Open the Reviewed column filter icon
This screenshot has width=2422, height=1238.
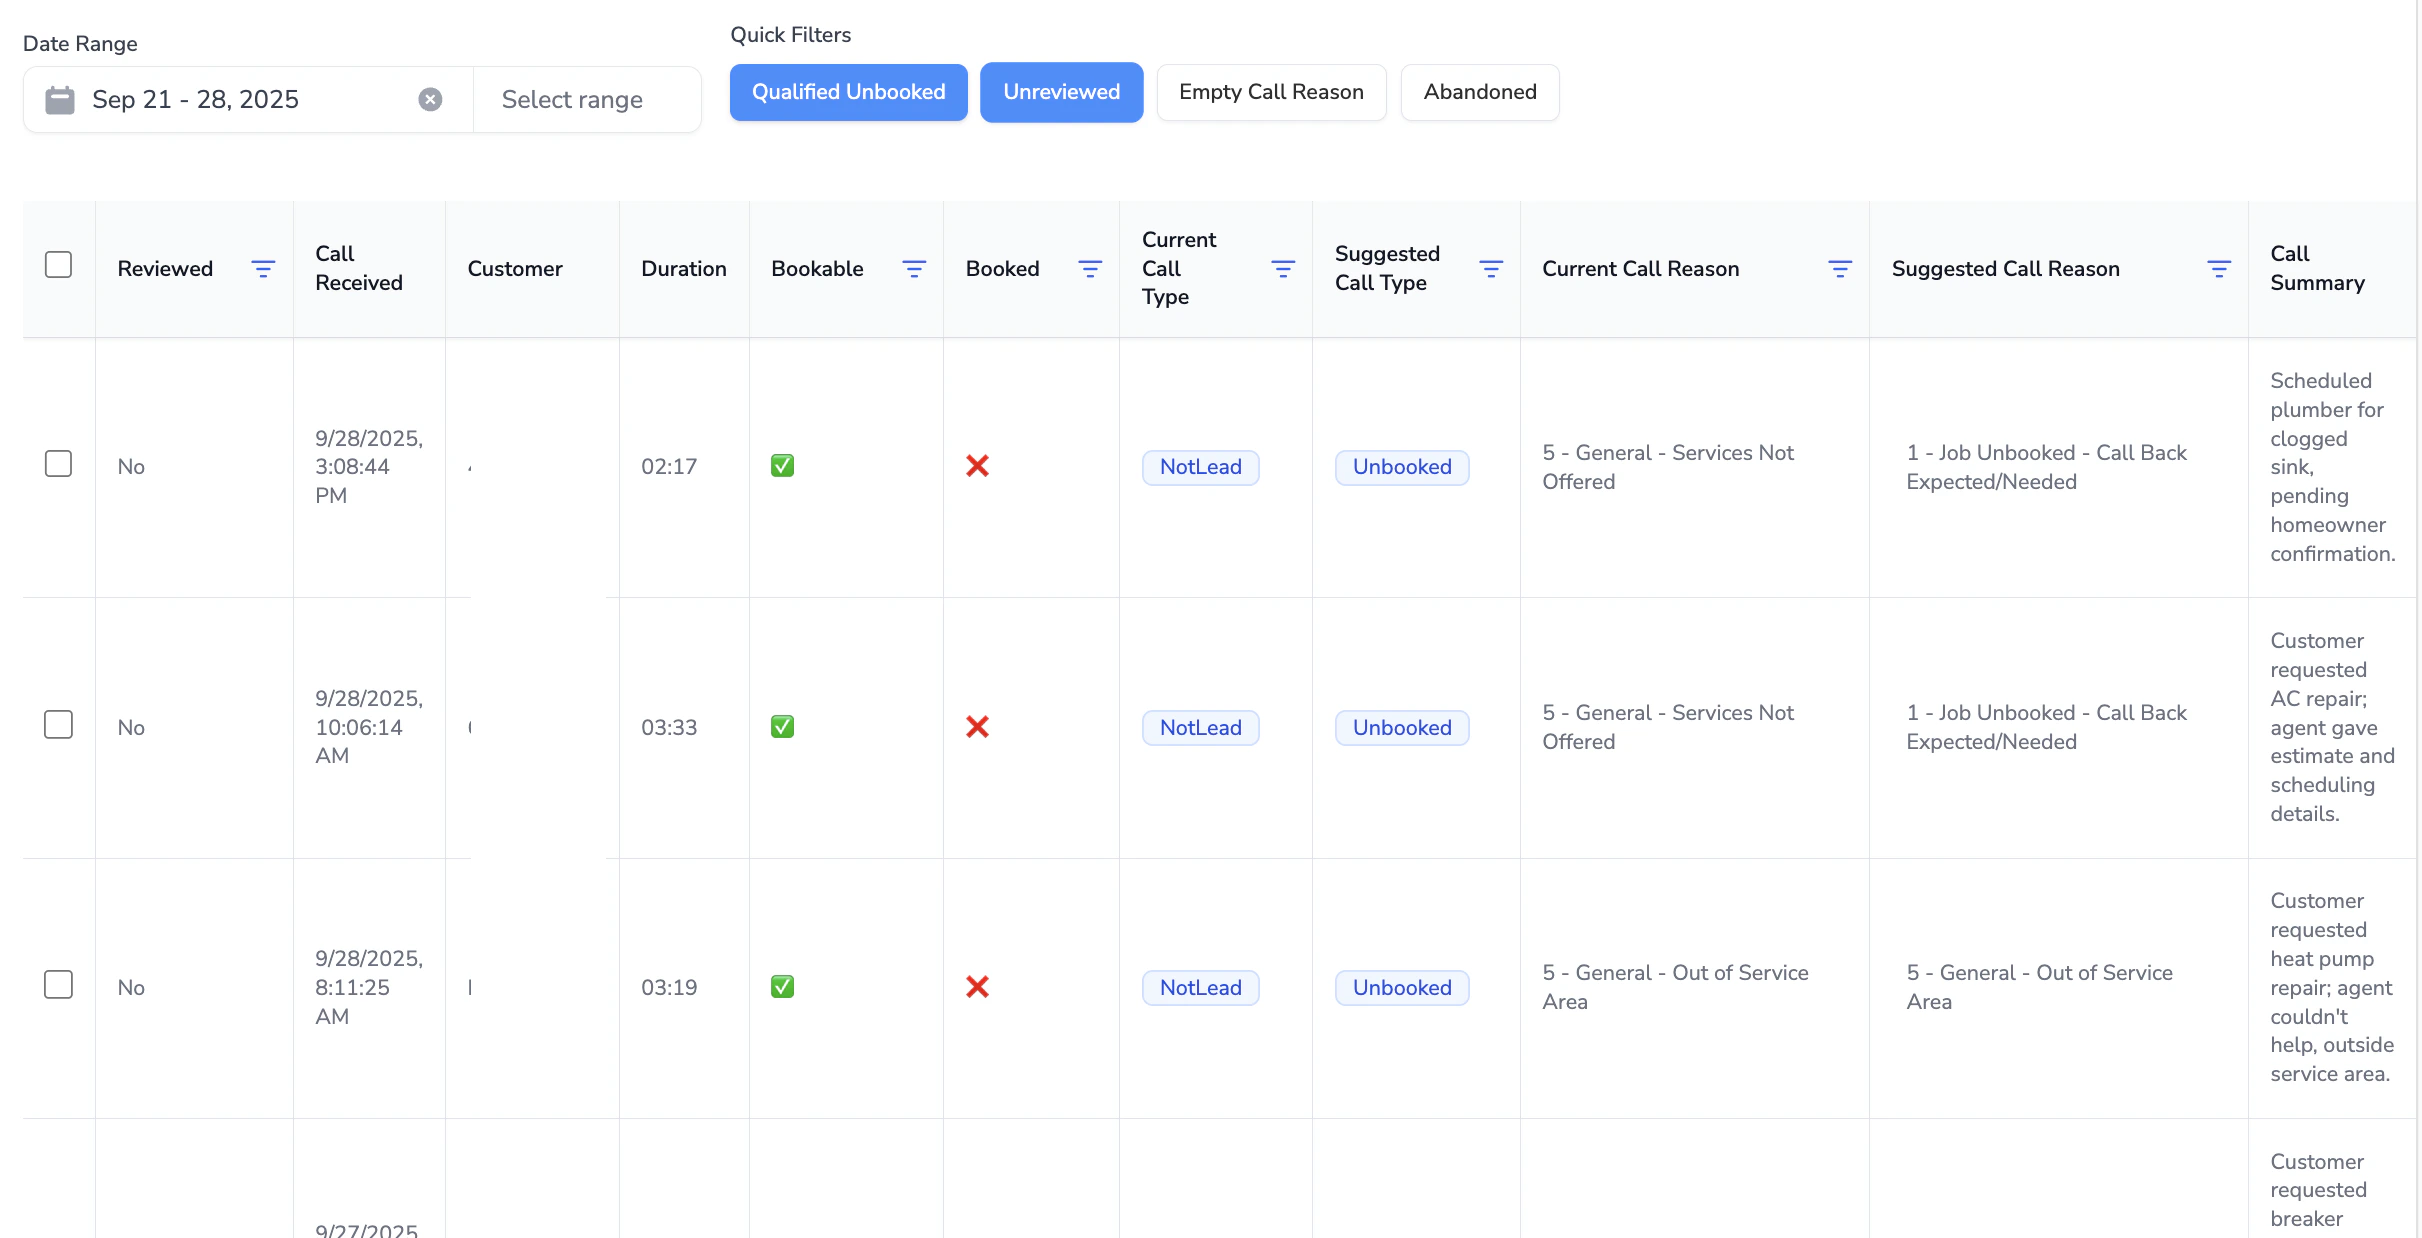point(263,269)
